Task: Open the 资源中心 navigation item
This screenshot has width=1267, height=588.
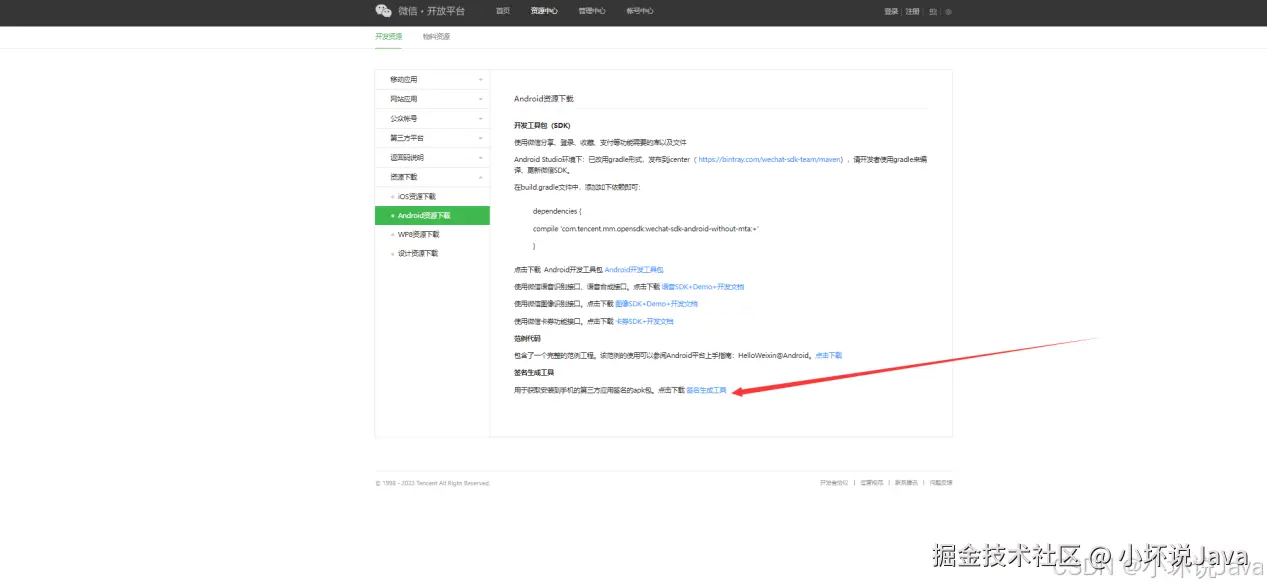Action: (x=544, y=11)
